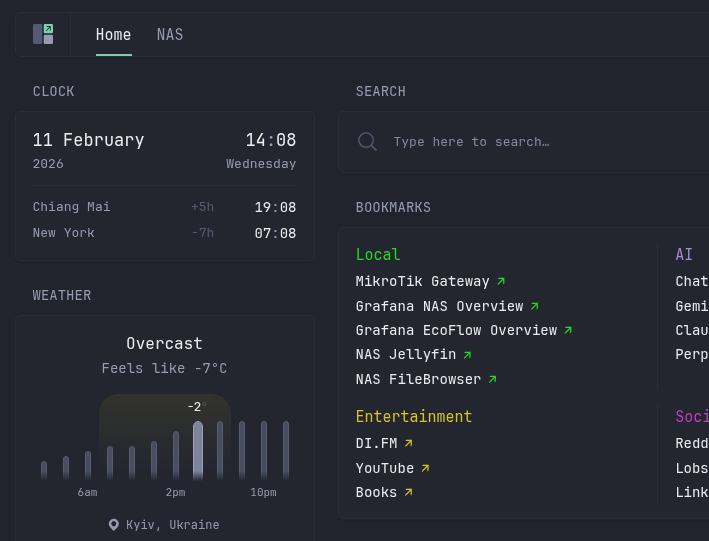Image resolution: width=709 pixels, height=541 pixels.
Task: Click external arrow next to NAS Jellyfin
Action: [x=467, y=354]
